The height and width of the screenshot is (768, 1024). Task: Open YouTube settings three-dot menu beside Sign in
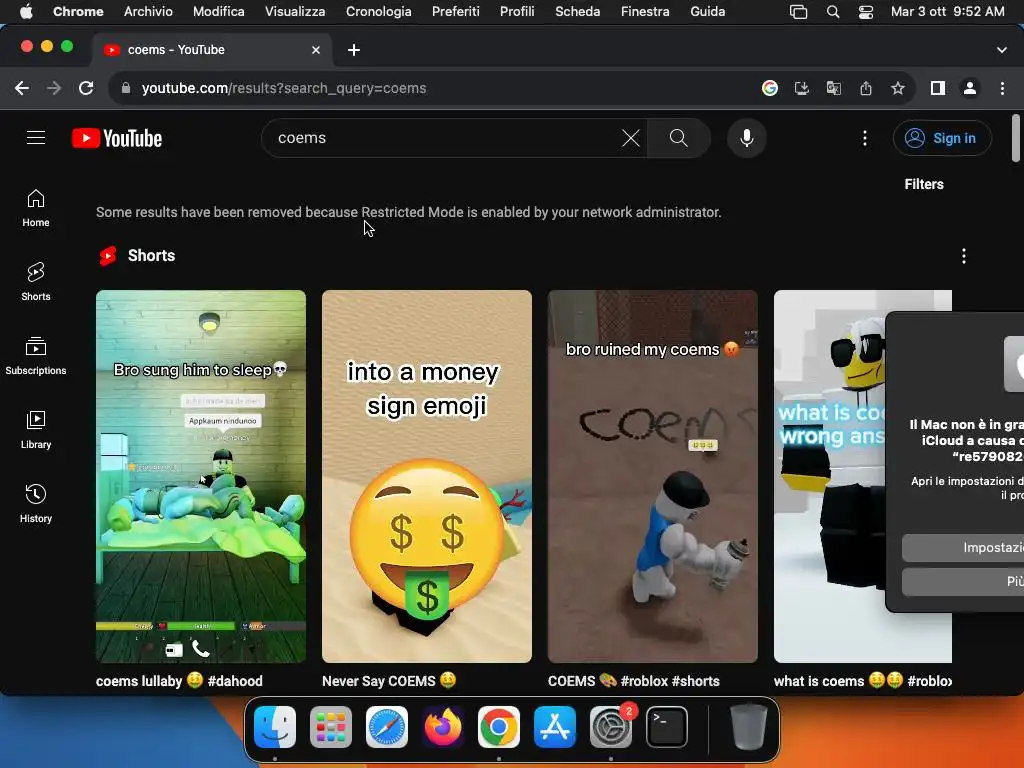pos(865,138)
